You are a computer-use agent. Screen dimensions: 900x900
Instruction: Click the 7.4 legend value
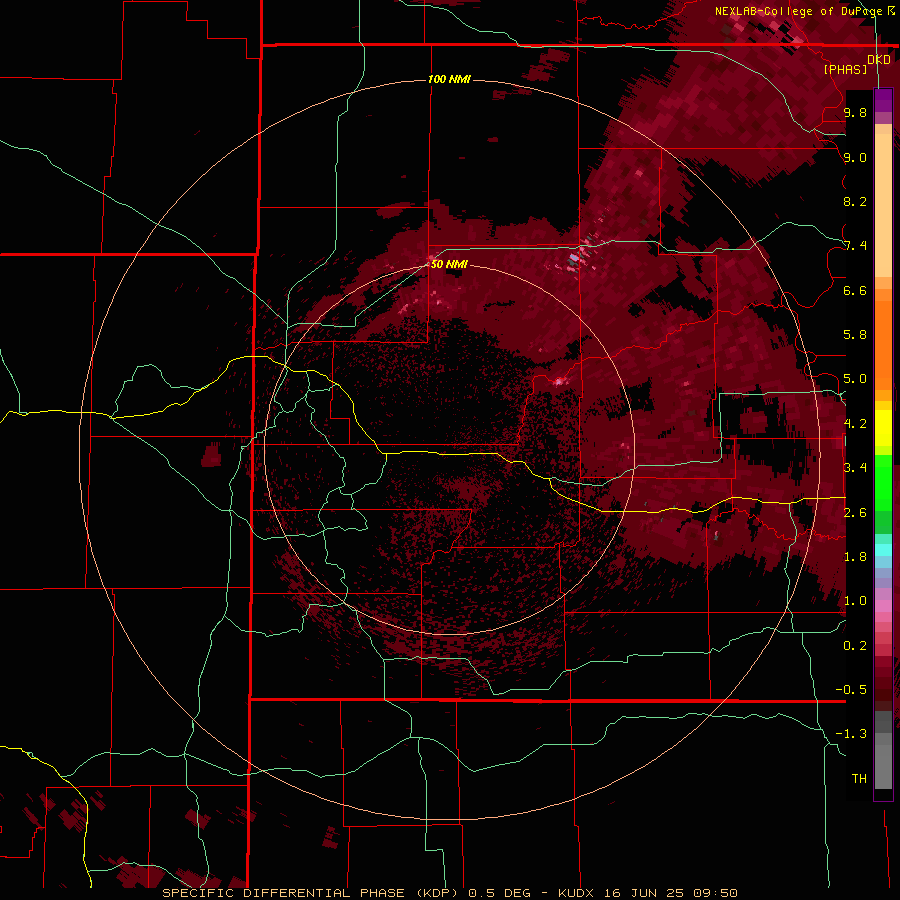click(x=855, y=246)
